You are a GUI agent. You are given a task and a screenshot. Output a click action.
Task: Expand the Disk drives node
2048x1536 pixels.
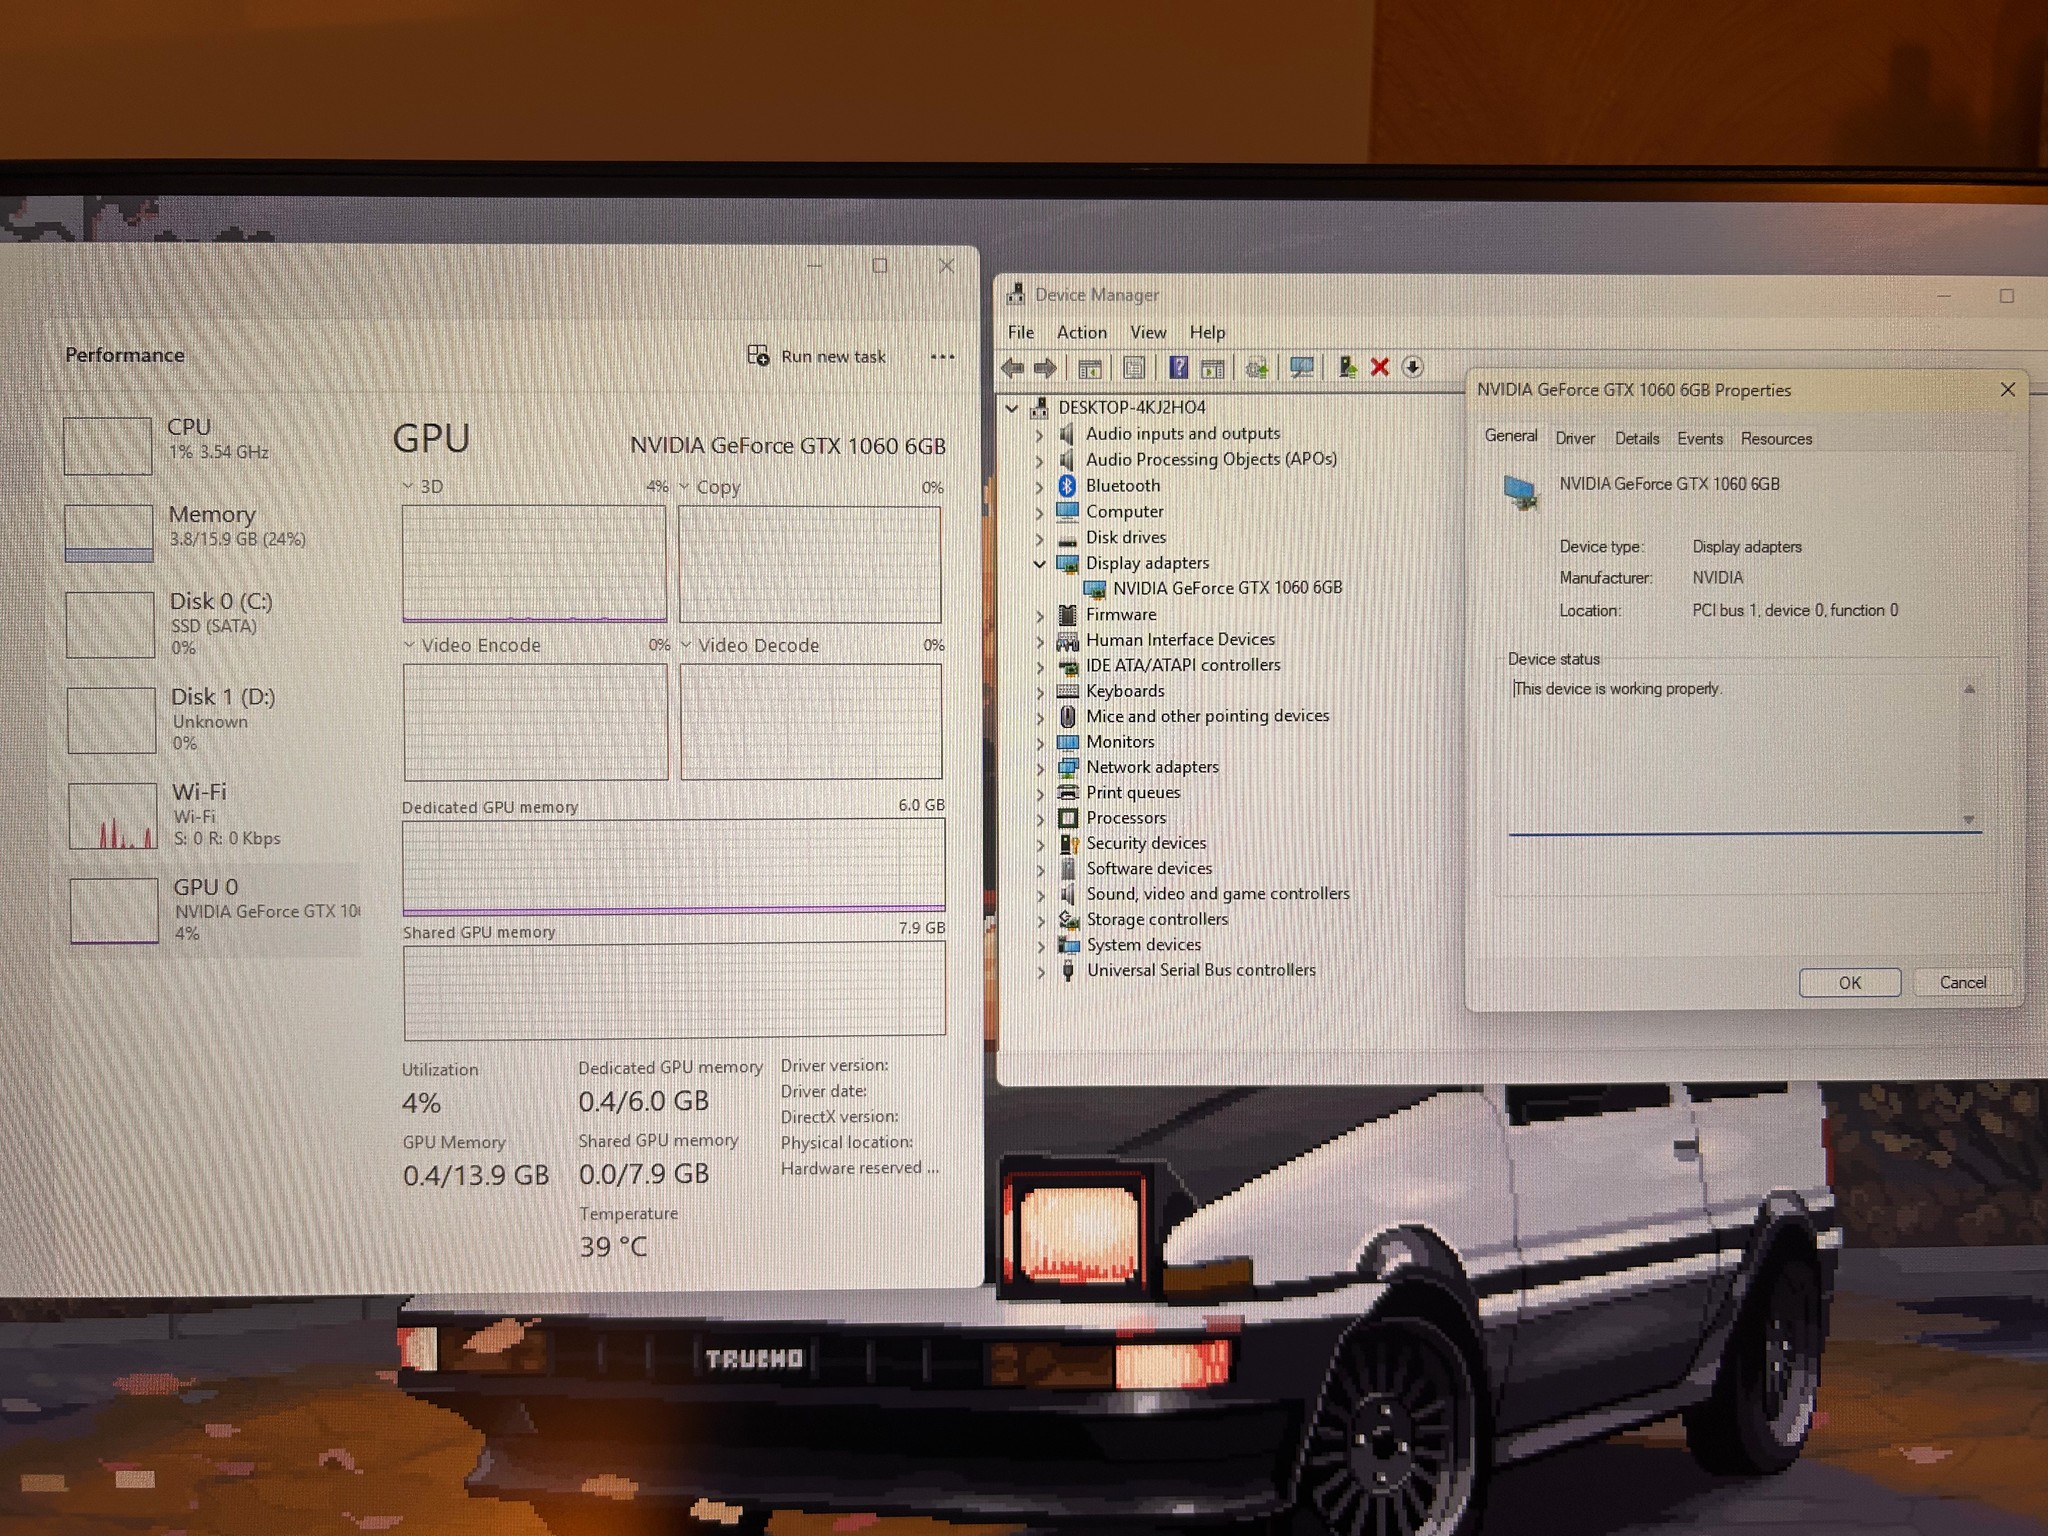(x=1039, y=538)
